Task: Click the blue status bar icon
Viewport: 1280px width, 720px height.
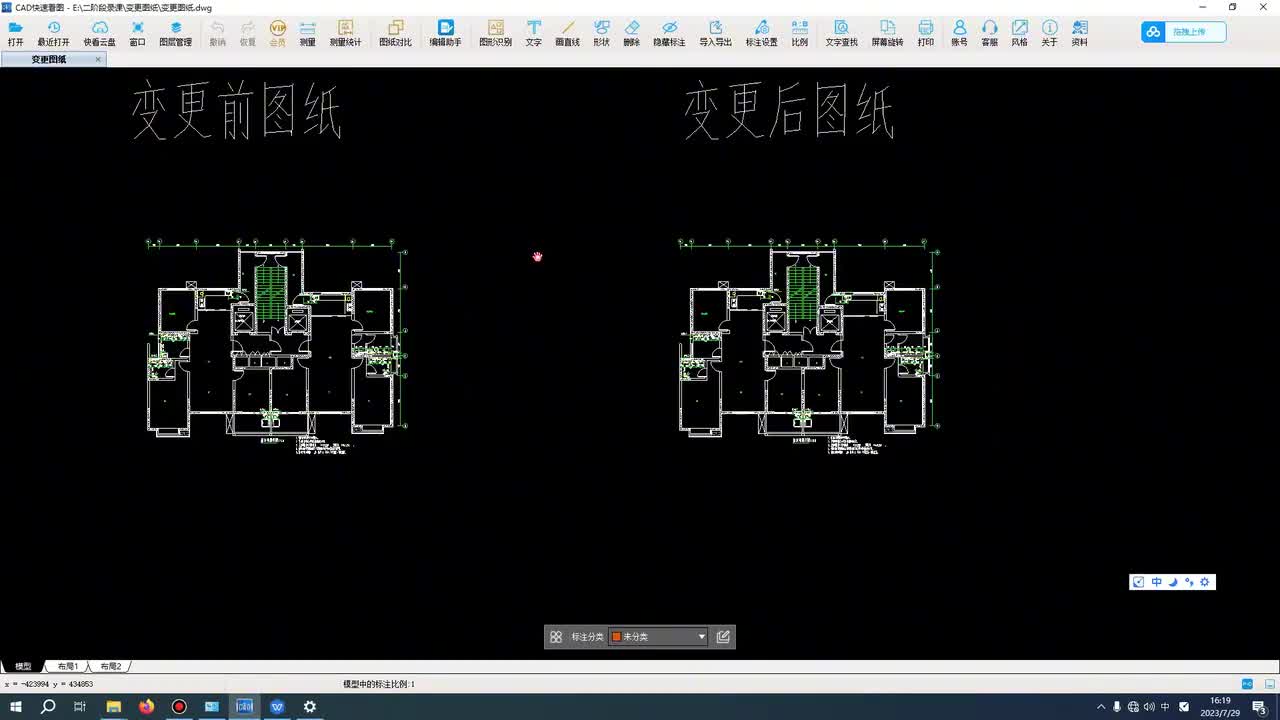Action: (1247, 684)
